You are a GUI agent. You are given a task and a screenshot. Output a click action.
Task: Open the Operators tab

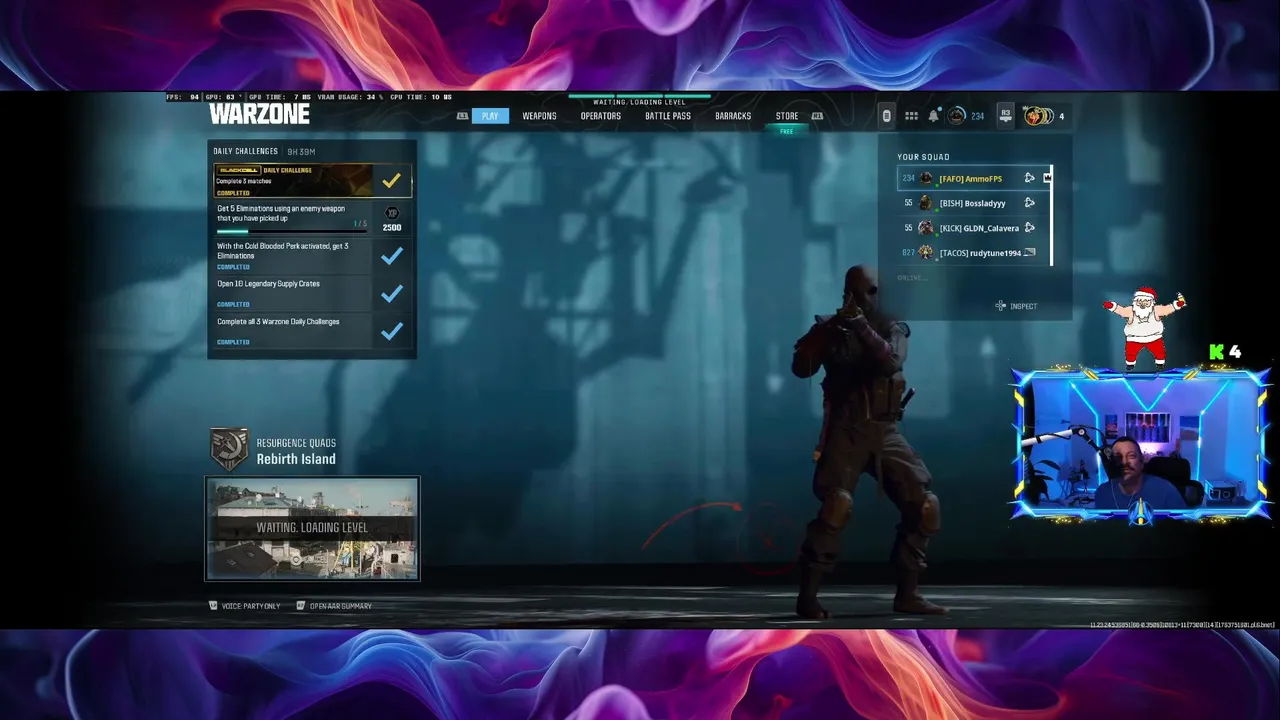point(601,116)
